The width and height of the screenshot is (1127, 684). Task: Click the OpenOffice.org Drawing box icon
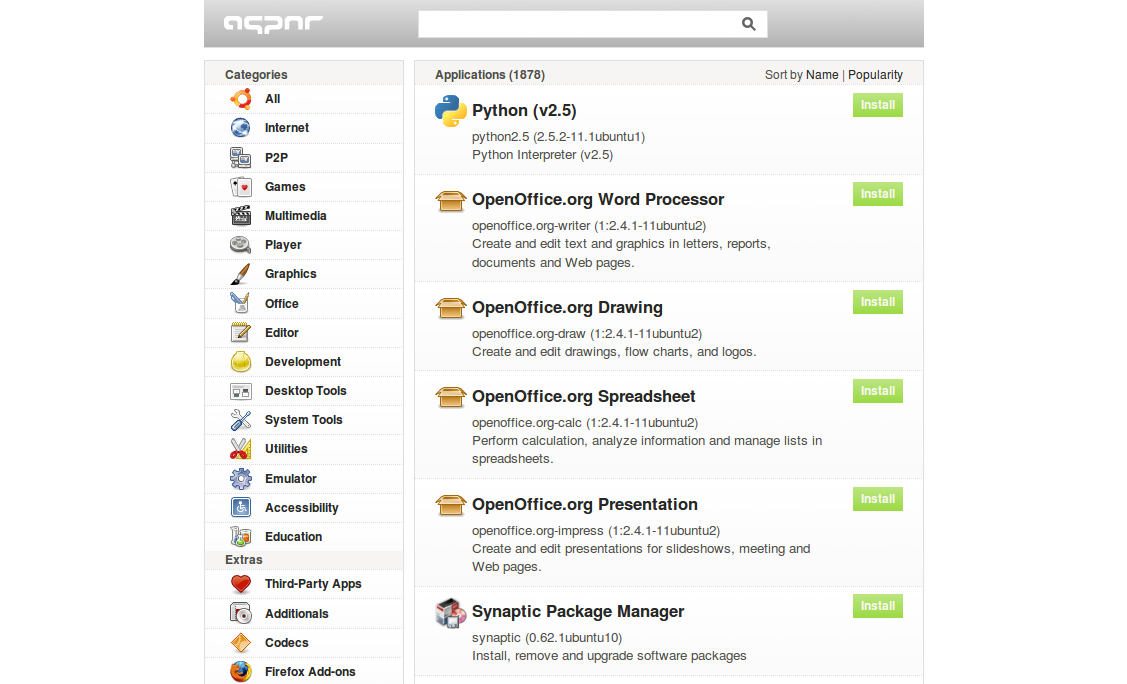451,308
